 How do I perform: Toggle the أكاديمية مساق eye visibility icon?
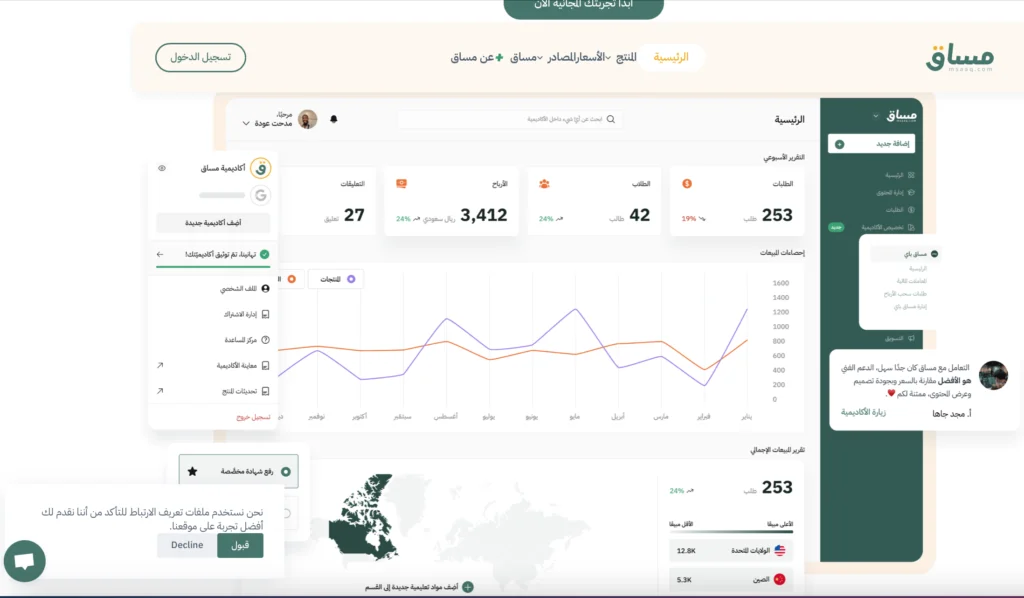162,168
